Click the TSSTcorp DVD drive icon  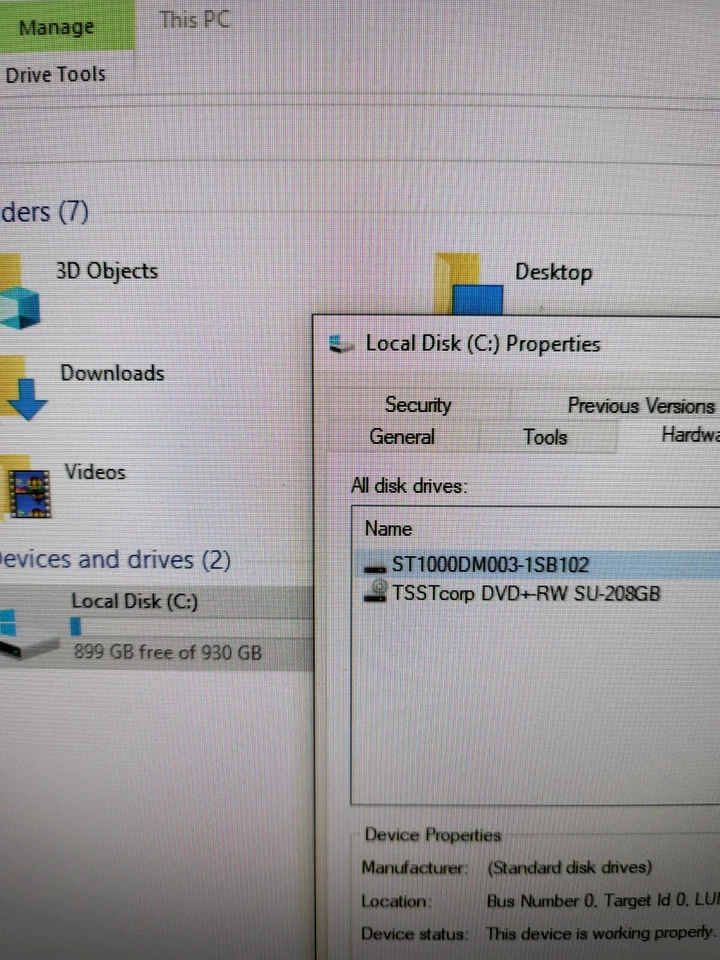click(x=375, y=591)
